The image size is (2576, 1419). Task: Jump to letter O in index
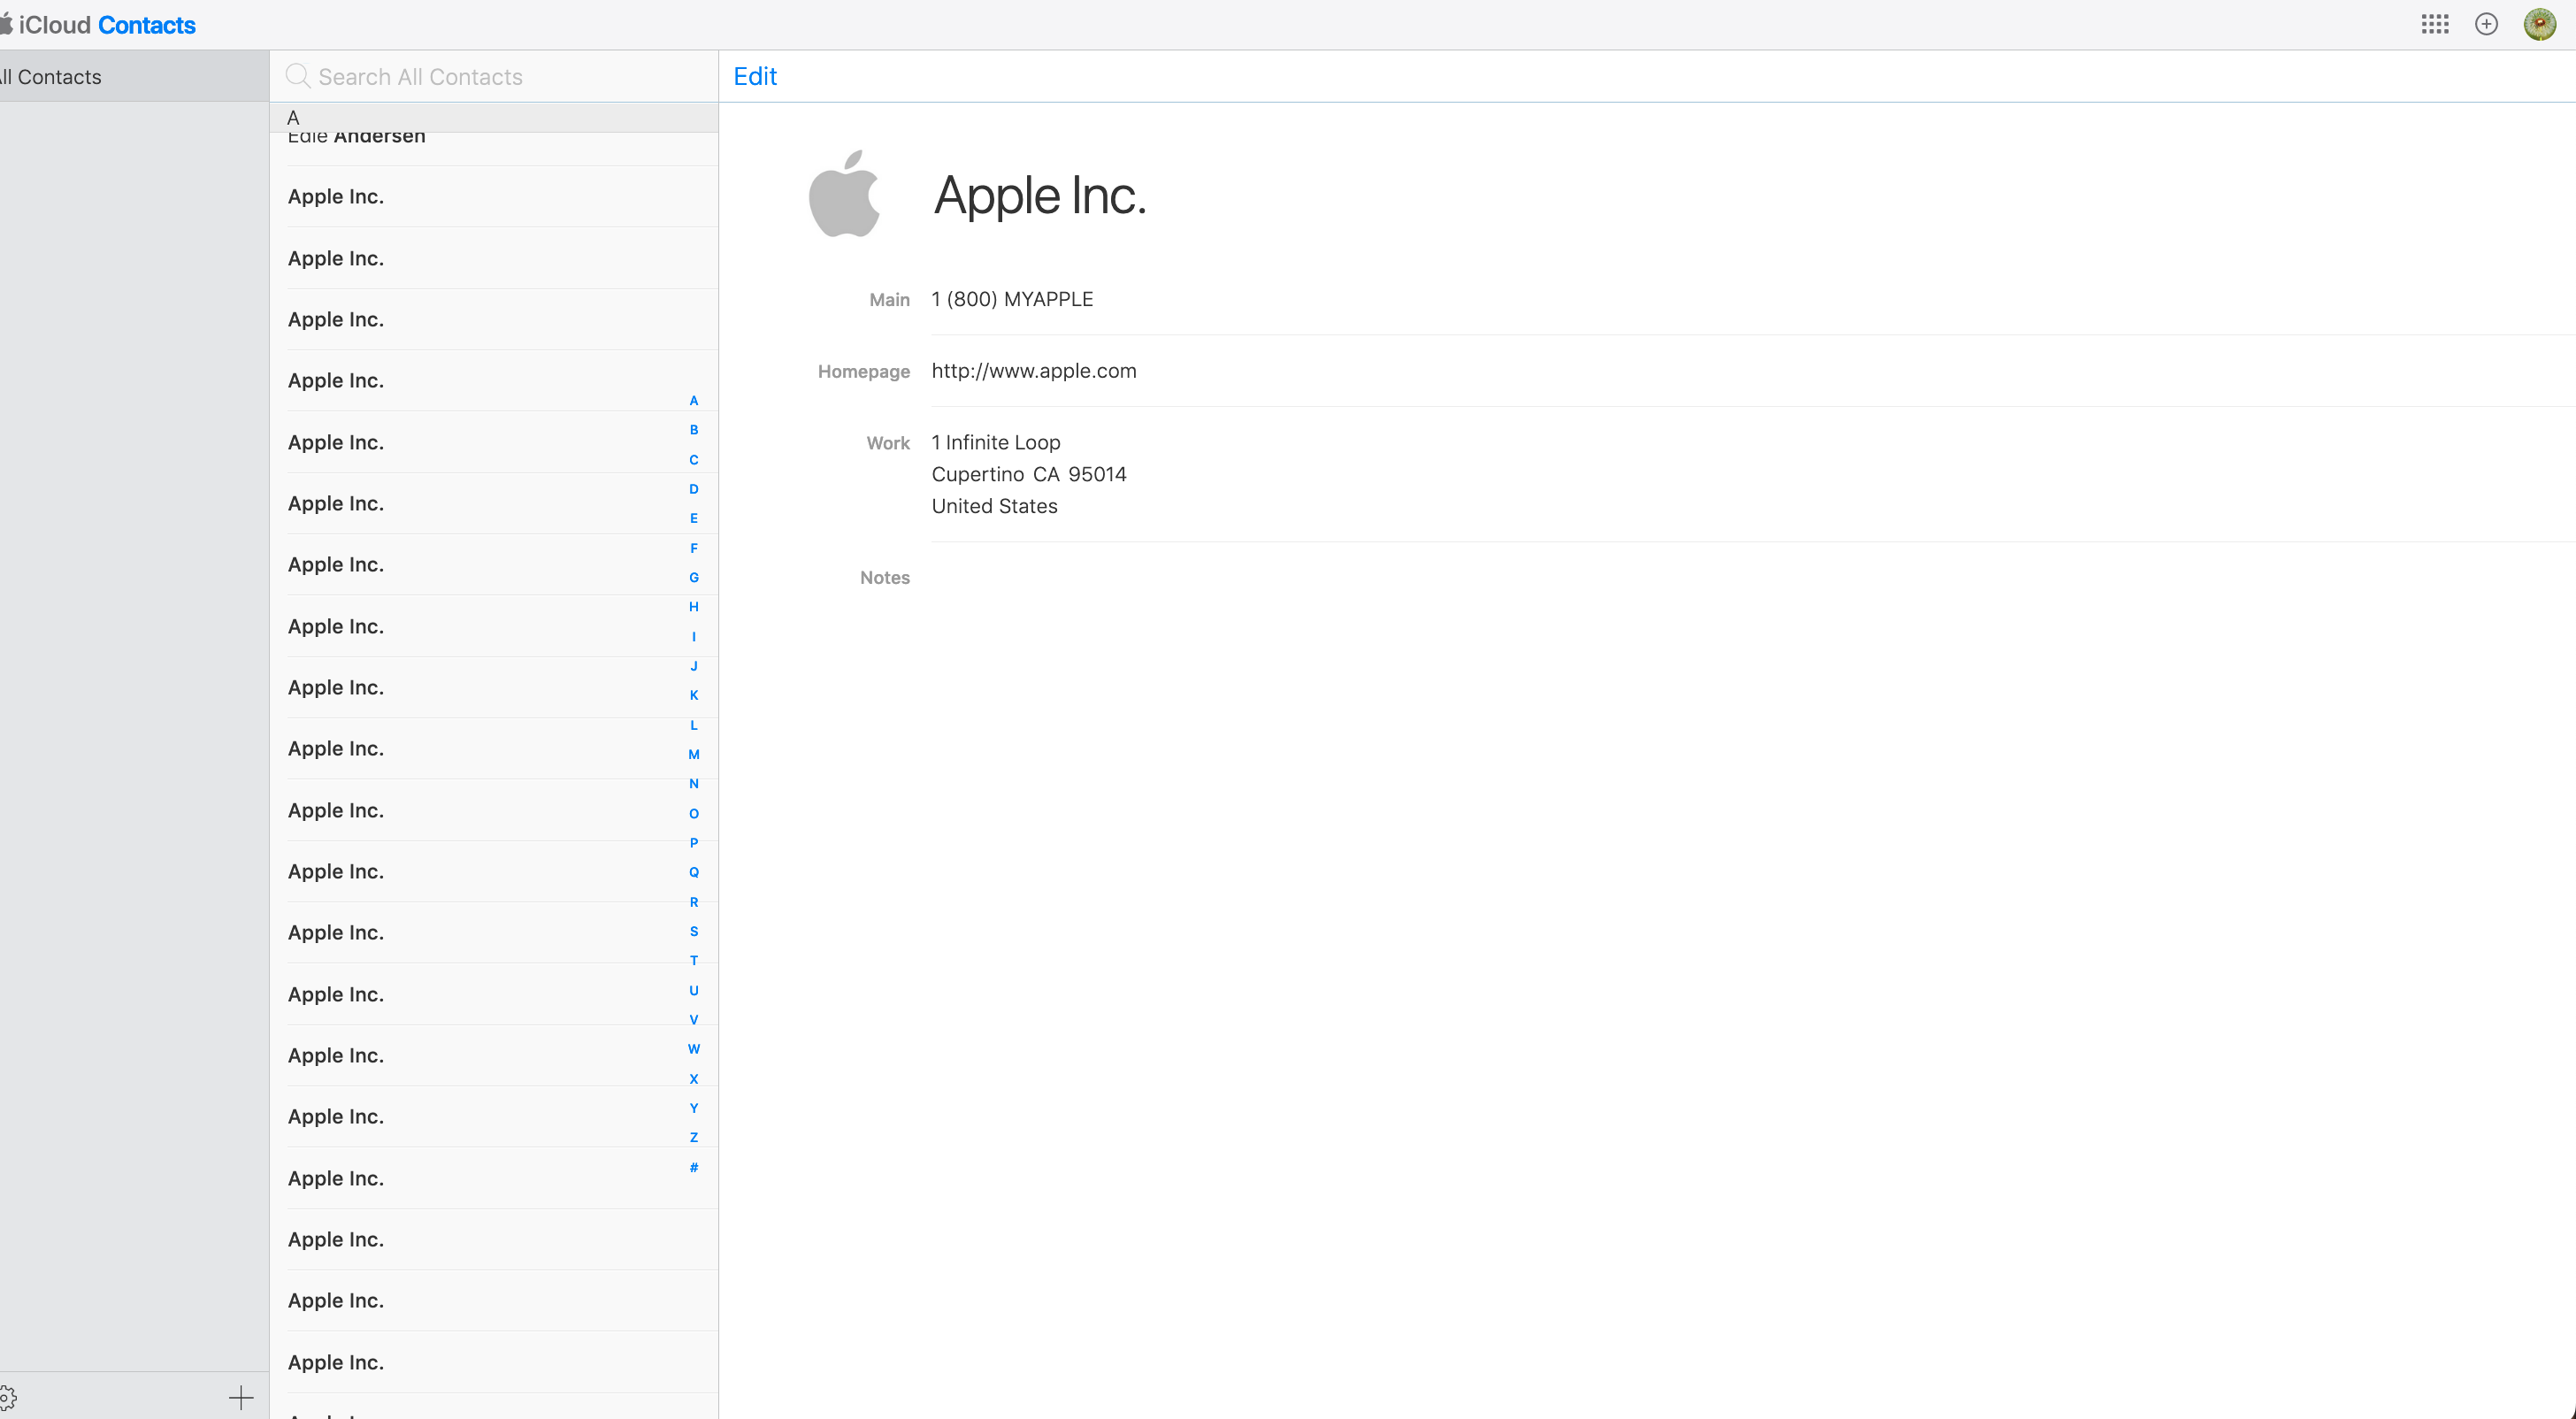(x=694, y=813)
